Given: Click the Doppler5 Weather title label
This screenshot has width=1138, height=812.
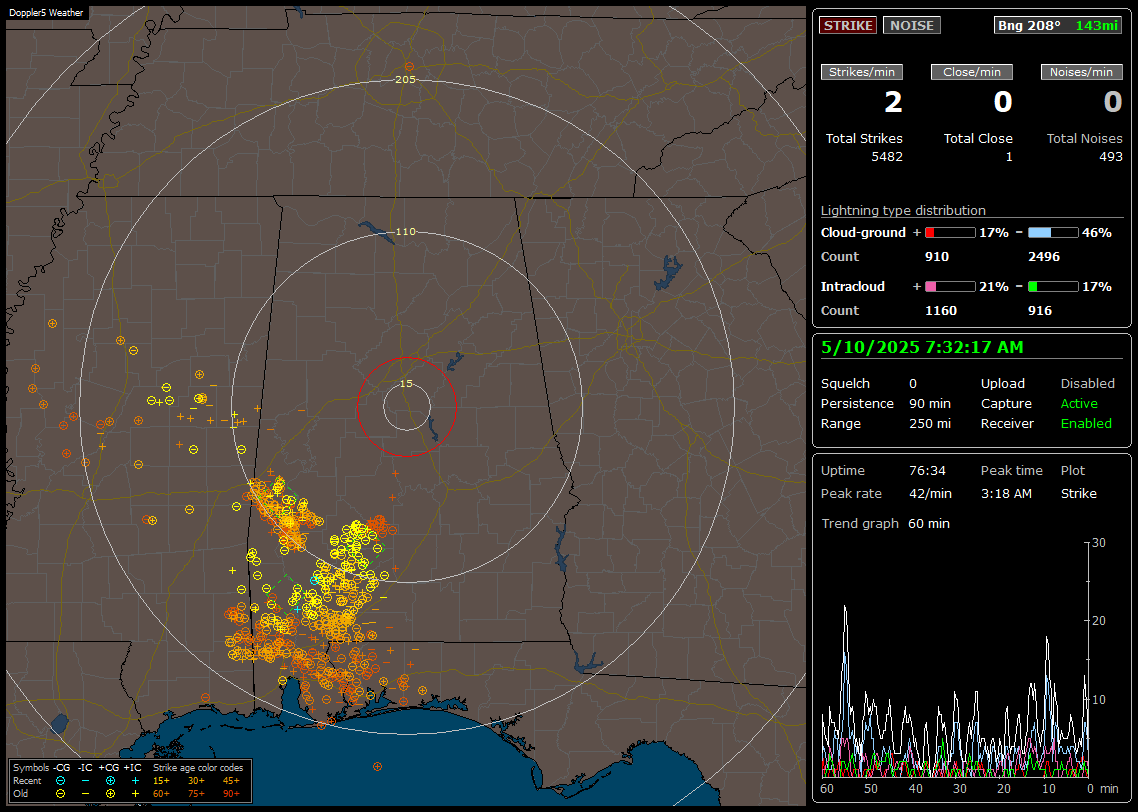Looking at the screenshot, I should (x=46, y=13).
